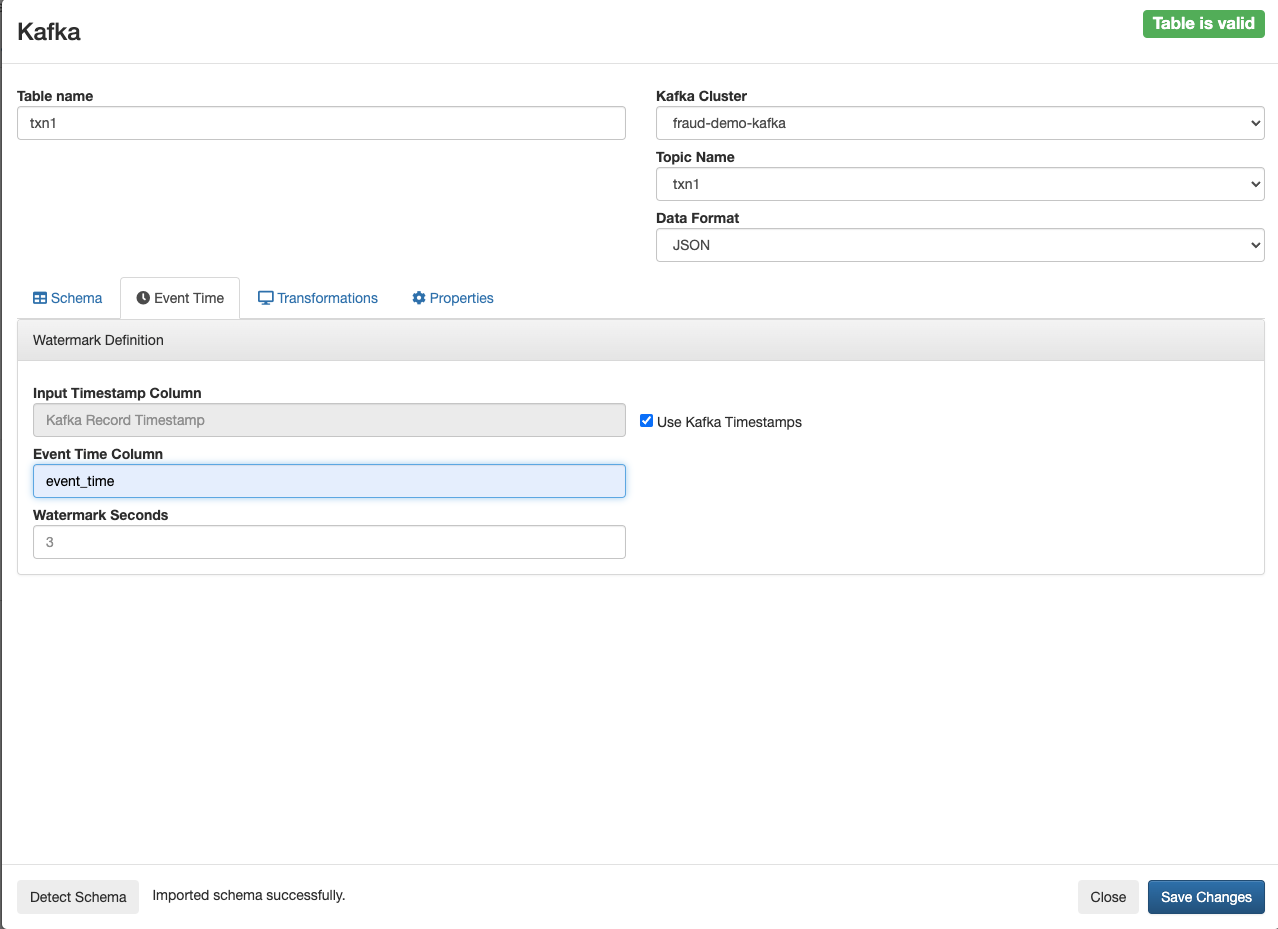Image resolution: width=1278 pixels, height=929 pixels.
Task: Open the Transformations tab
Action: point(318,298)
